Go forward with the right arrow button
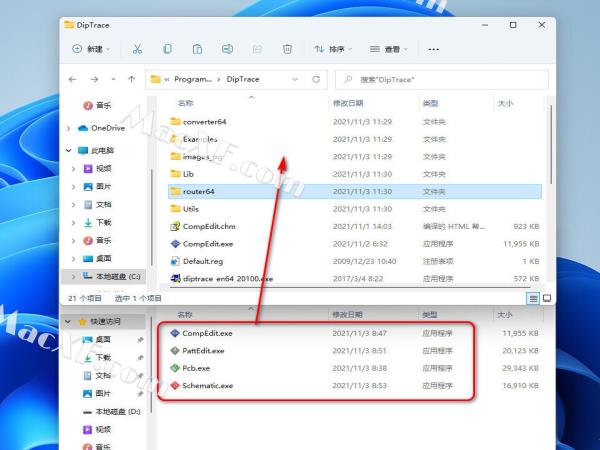Image resolution: width=600 pixels, height=450 pixels. [94, 79]
